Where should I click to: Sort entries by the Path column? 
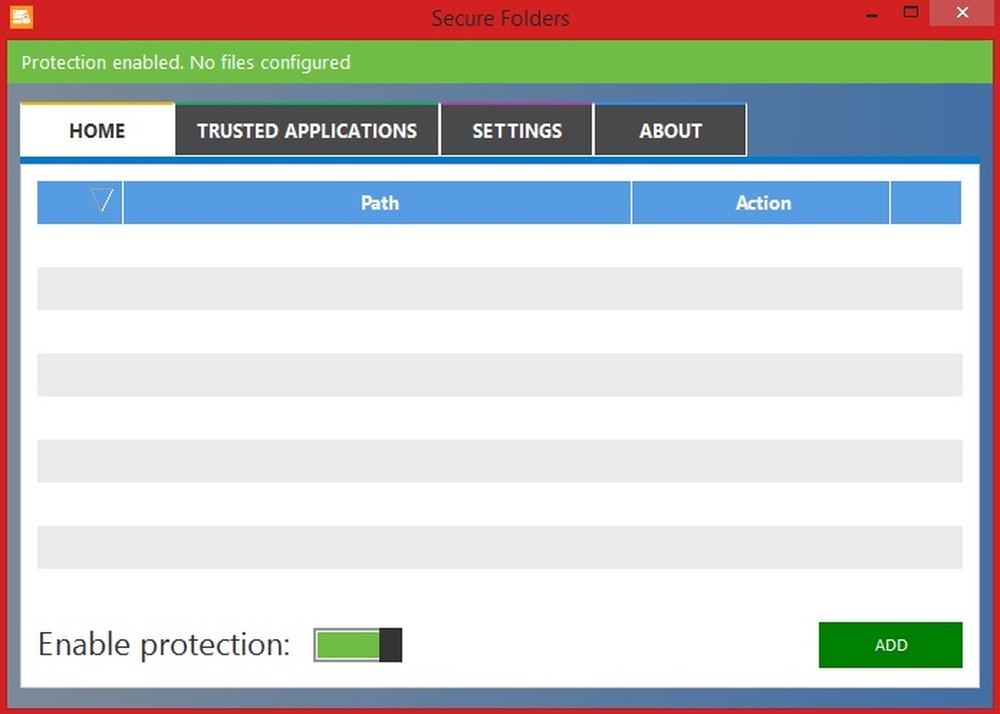pos(379,202)
